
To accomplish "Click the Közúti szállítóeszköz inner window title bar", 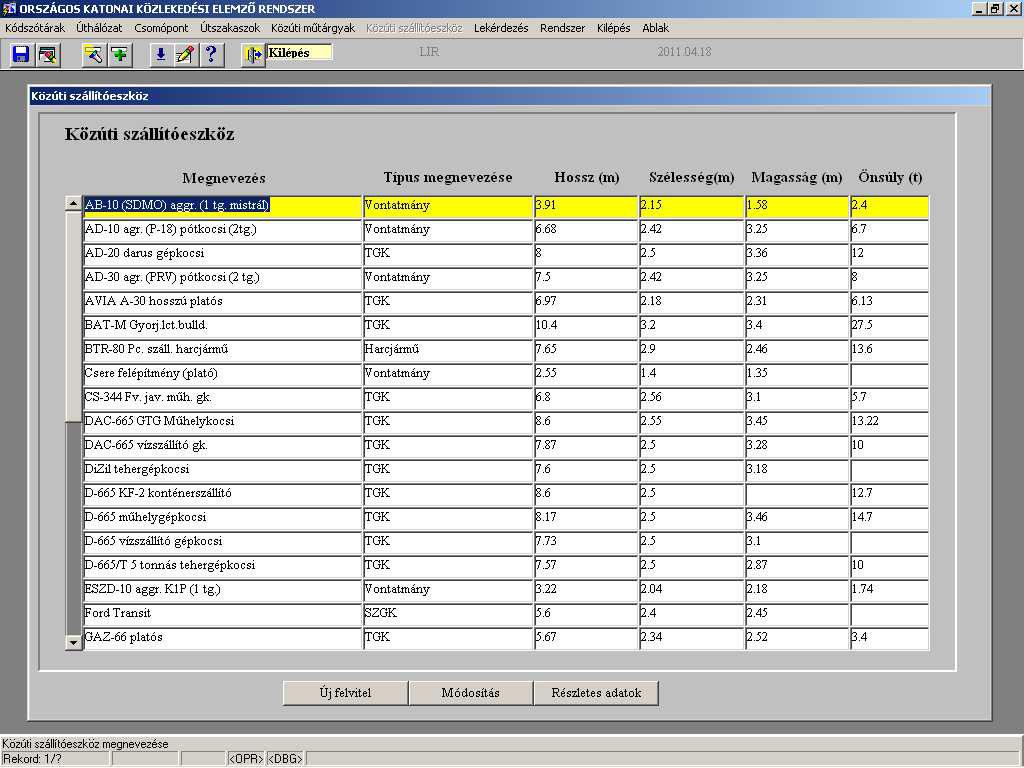I will coord(509,96).
